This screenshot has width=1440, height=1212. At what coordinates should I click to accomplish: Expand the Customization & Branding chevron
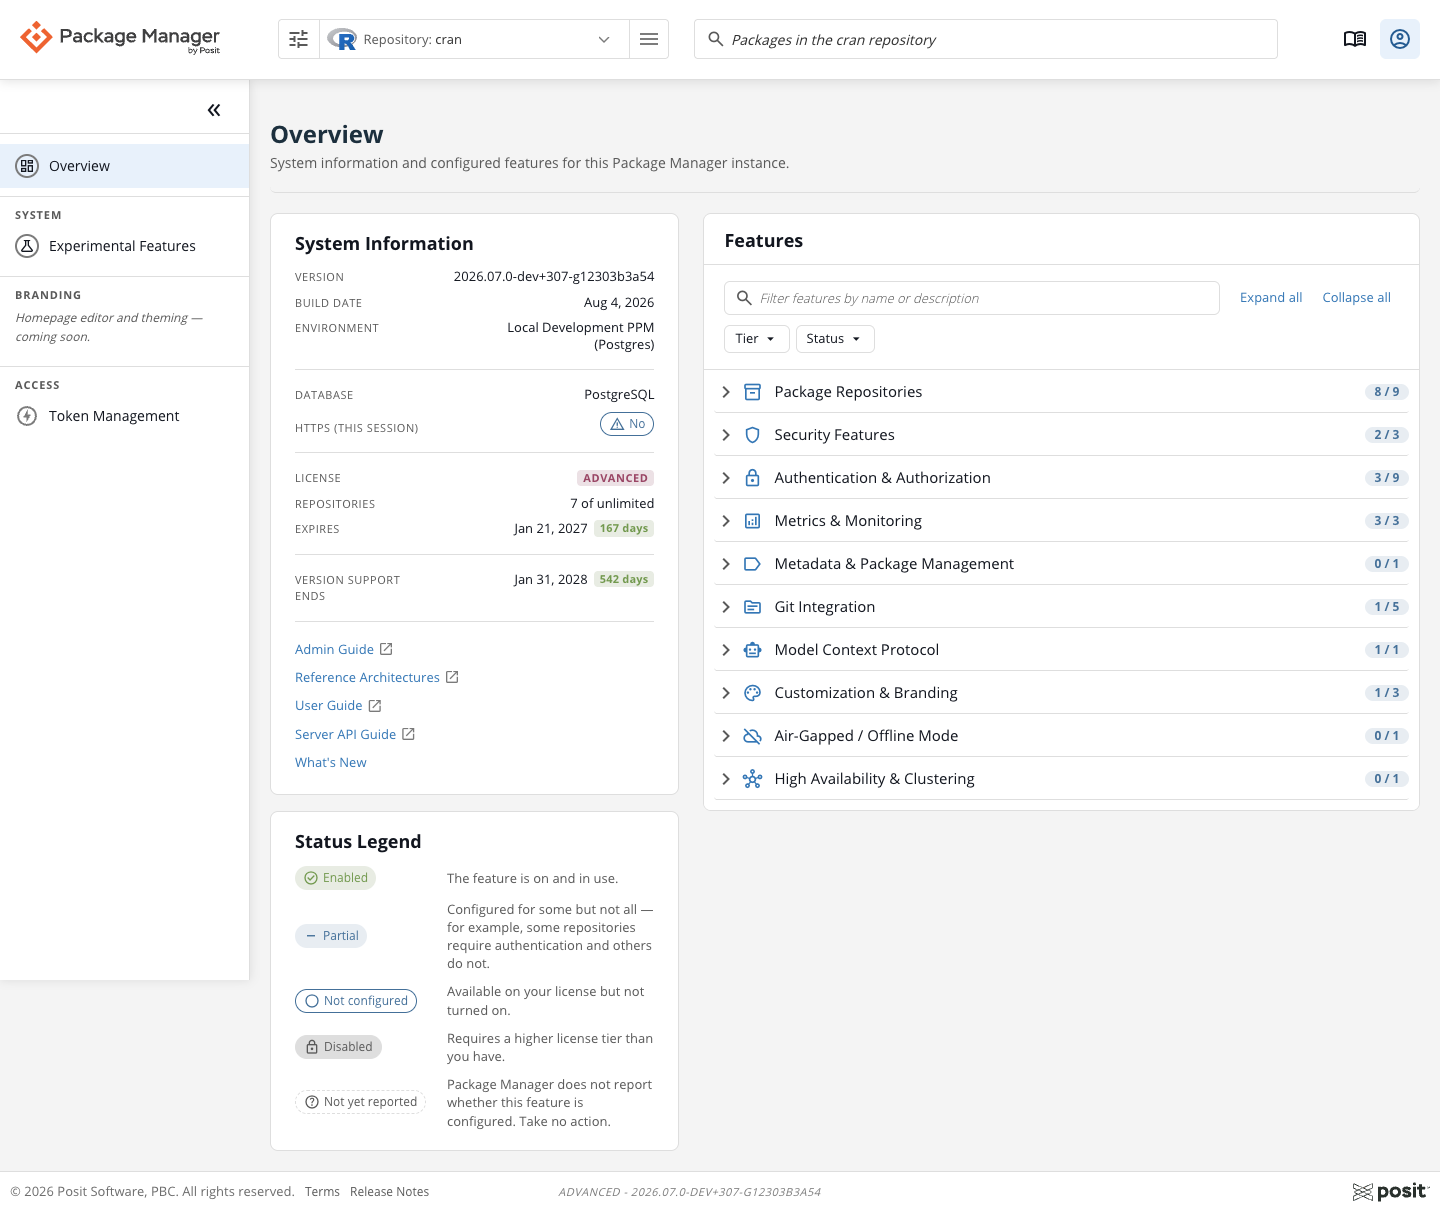pos(726,693)
